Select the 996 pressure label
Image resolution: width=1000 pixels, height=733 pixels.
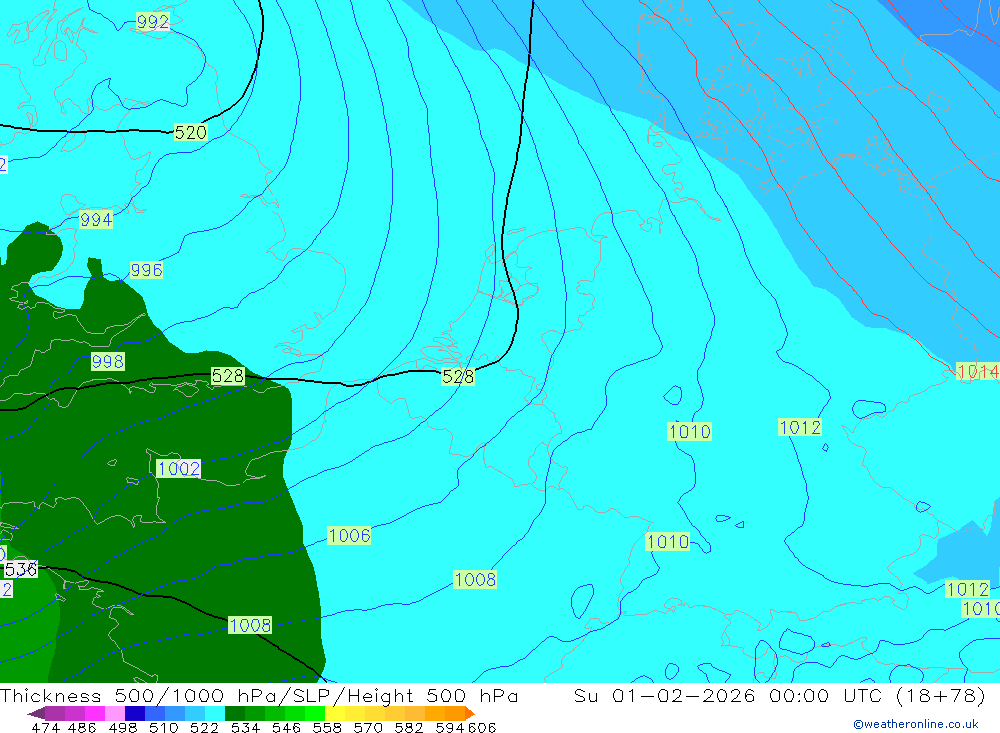point(146,270)
